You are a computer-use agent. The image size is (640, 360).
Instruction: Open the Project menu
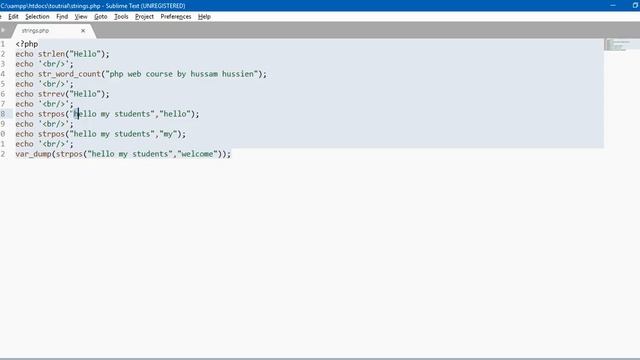coord(144,17)
